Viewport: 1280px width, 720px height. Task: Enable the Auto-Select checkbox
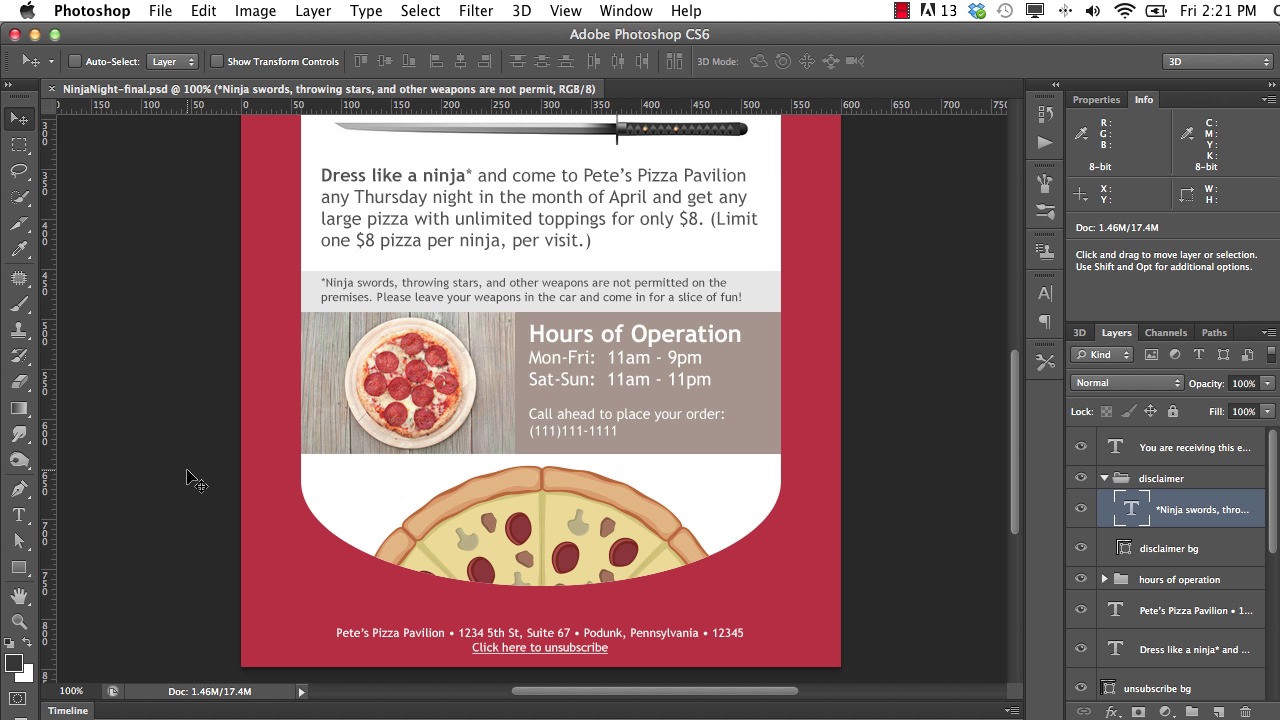pos(75,62)
